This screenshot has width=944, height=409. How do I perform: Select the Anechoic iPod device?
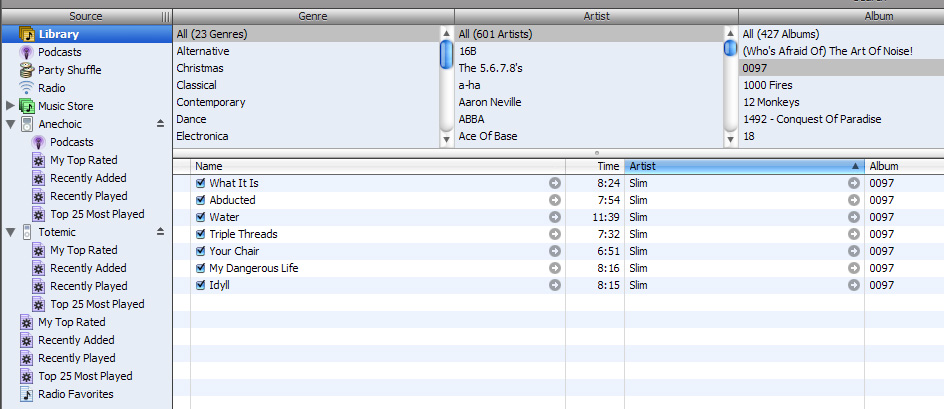click(60, 124)
